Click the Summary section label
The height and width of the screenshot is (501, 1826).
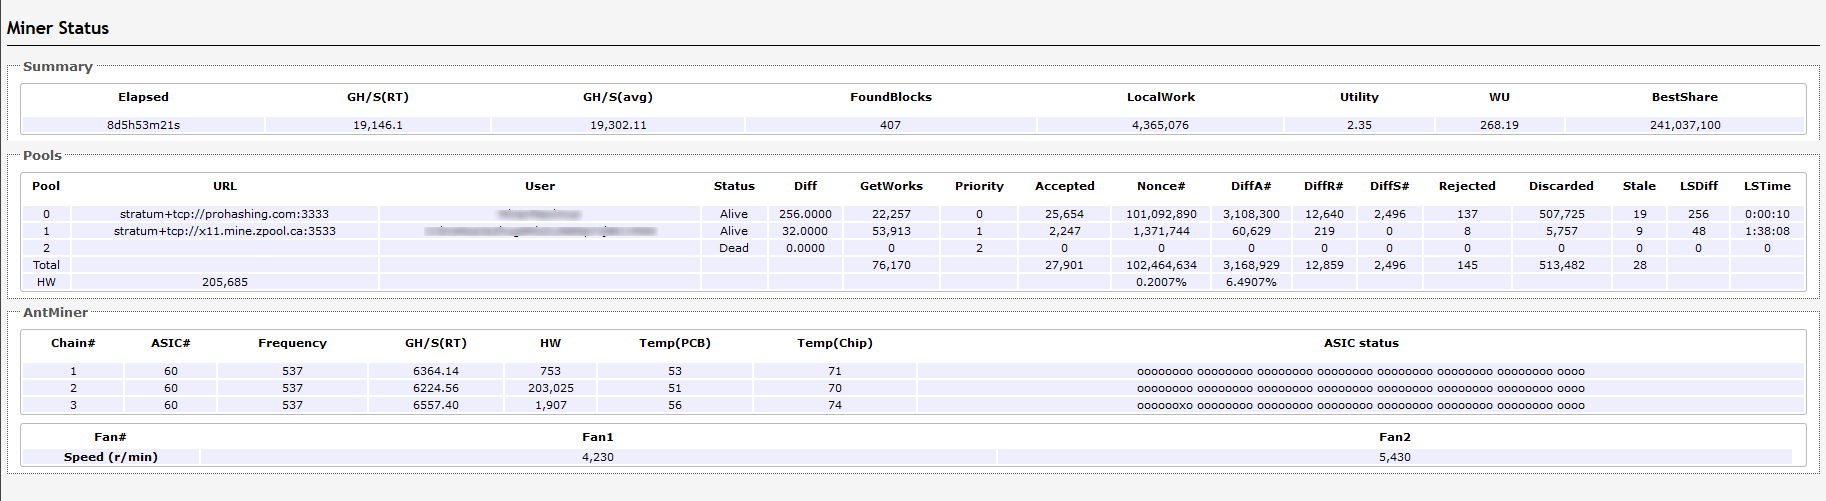pyautogui.click(x=57, y=67)
